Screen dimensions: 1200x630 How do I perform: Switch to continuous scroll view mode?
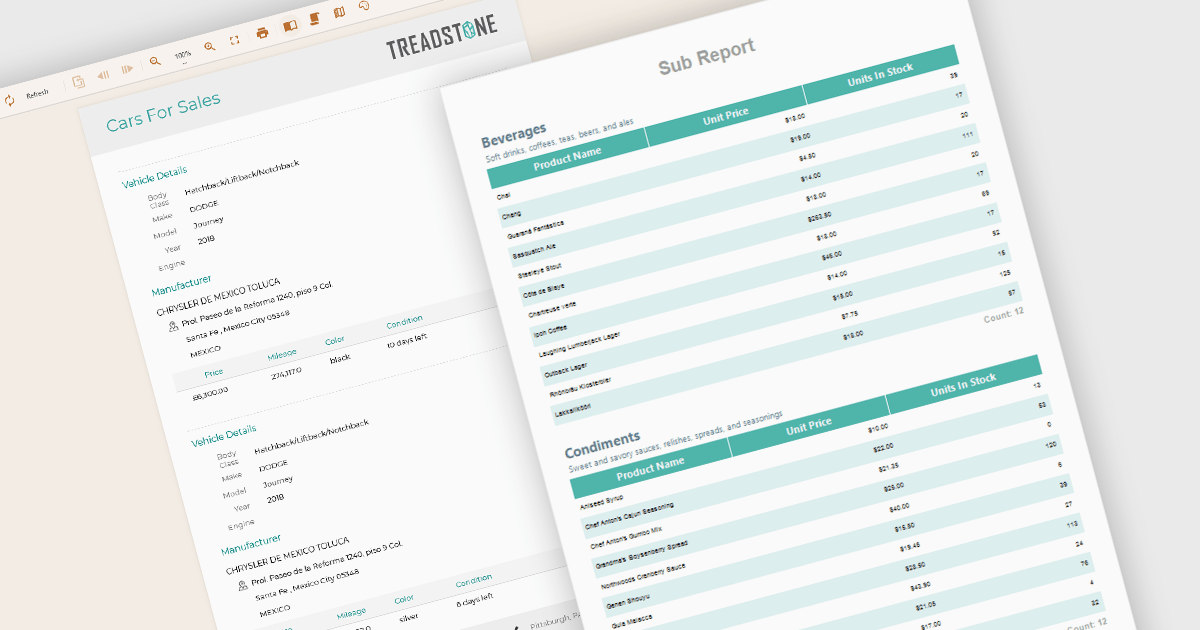314,19
